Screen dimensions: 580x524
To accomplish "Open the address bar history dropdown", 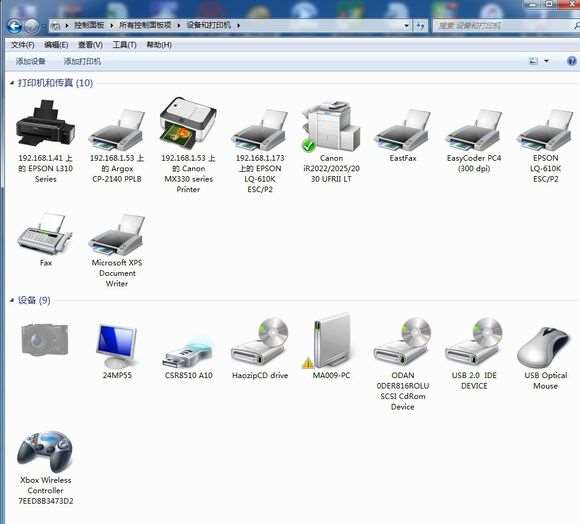I will coord(407,26).
